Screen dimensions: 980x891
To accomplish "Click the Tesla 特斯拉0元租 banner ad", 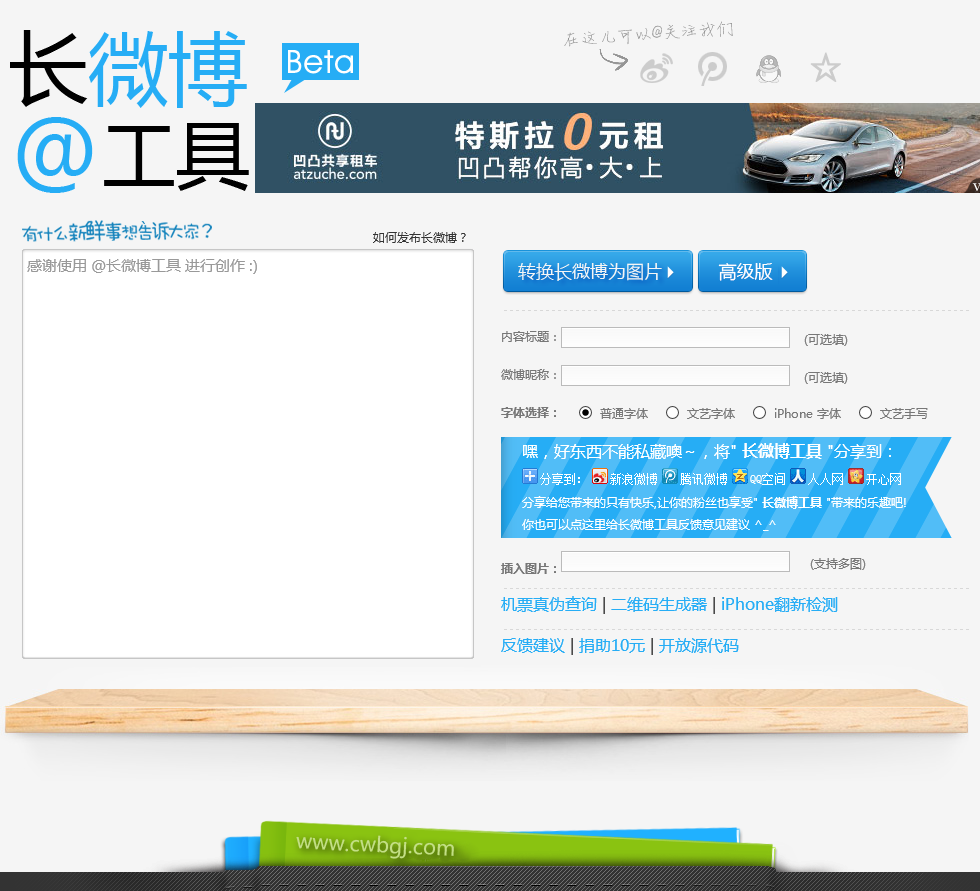I will click(x=618, y=148).
